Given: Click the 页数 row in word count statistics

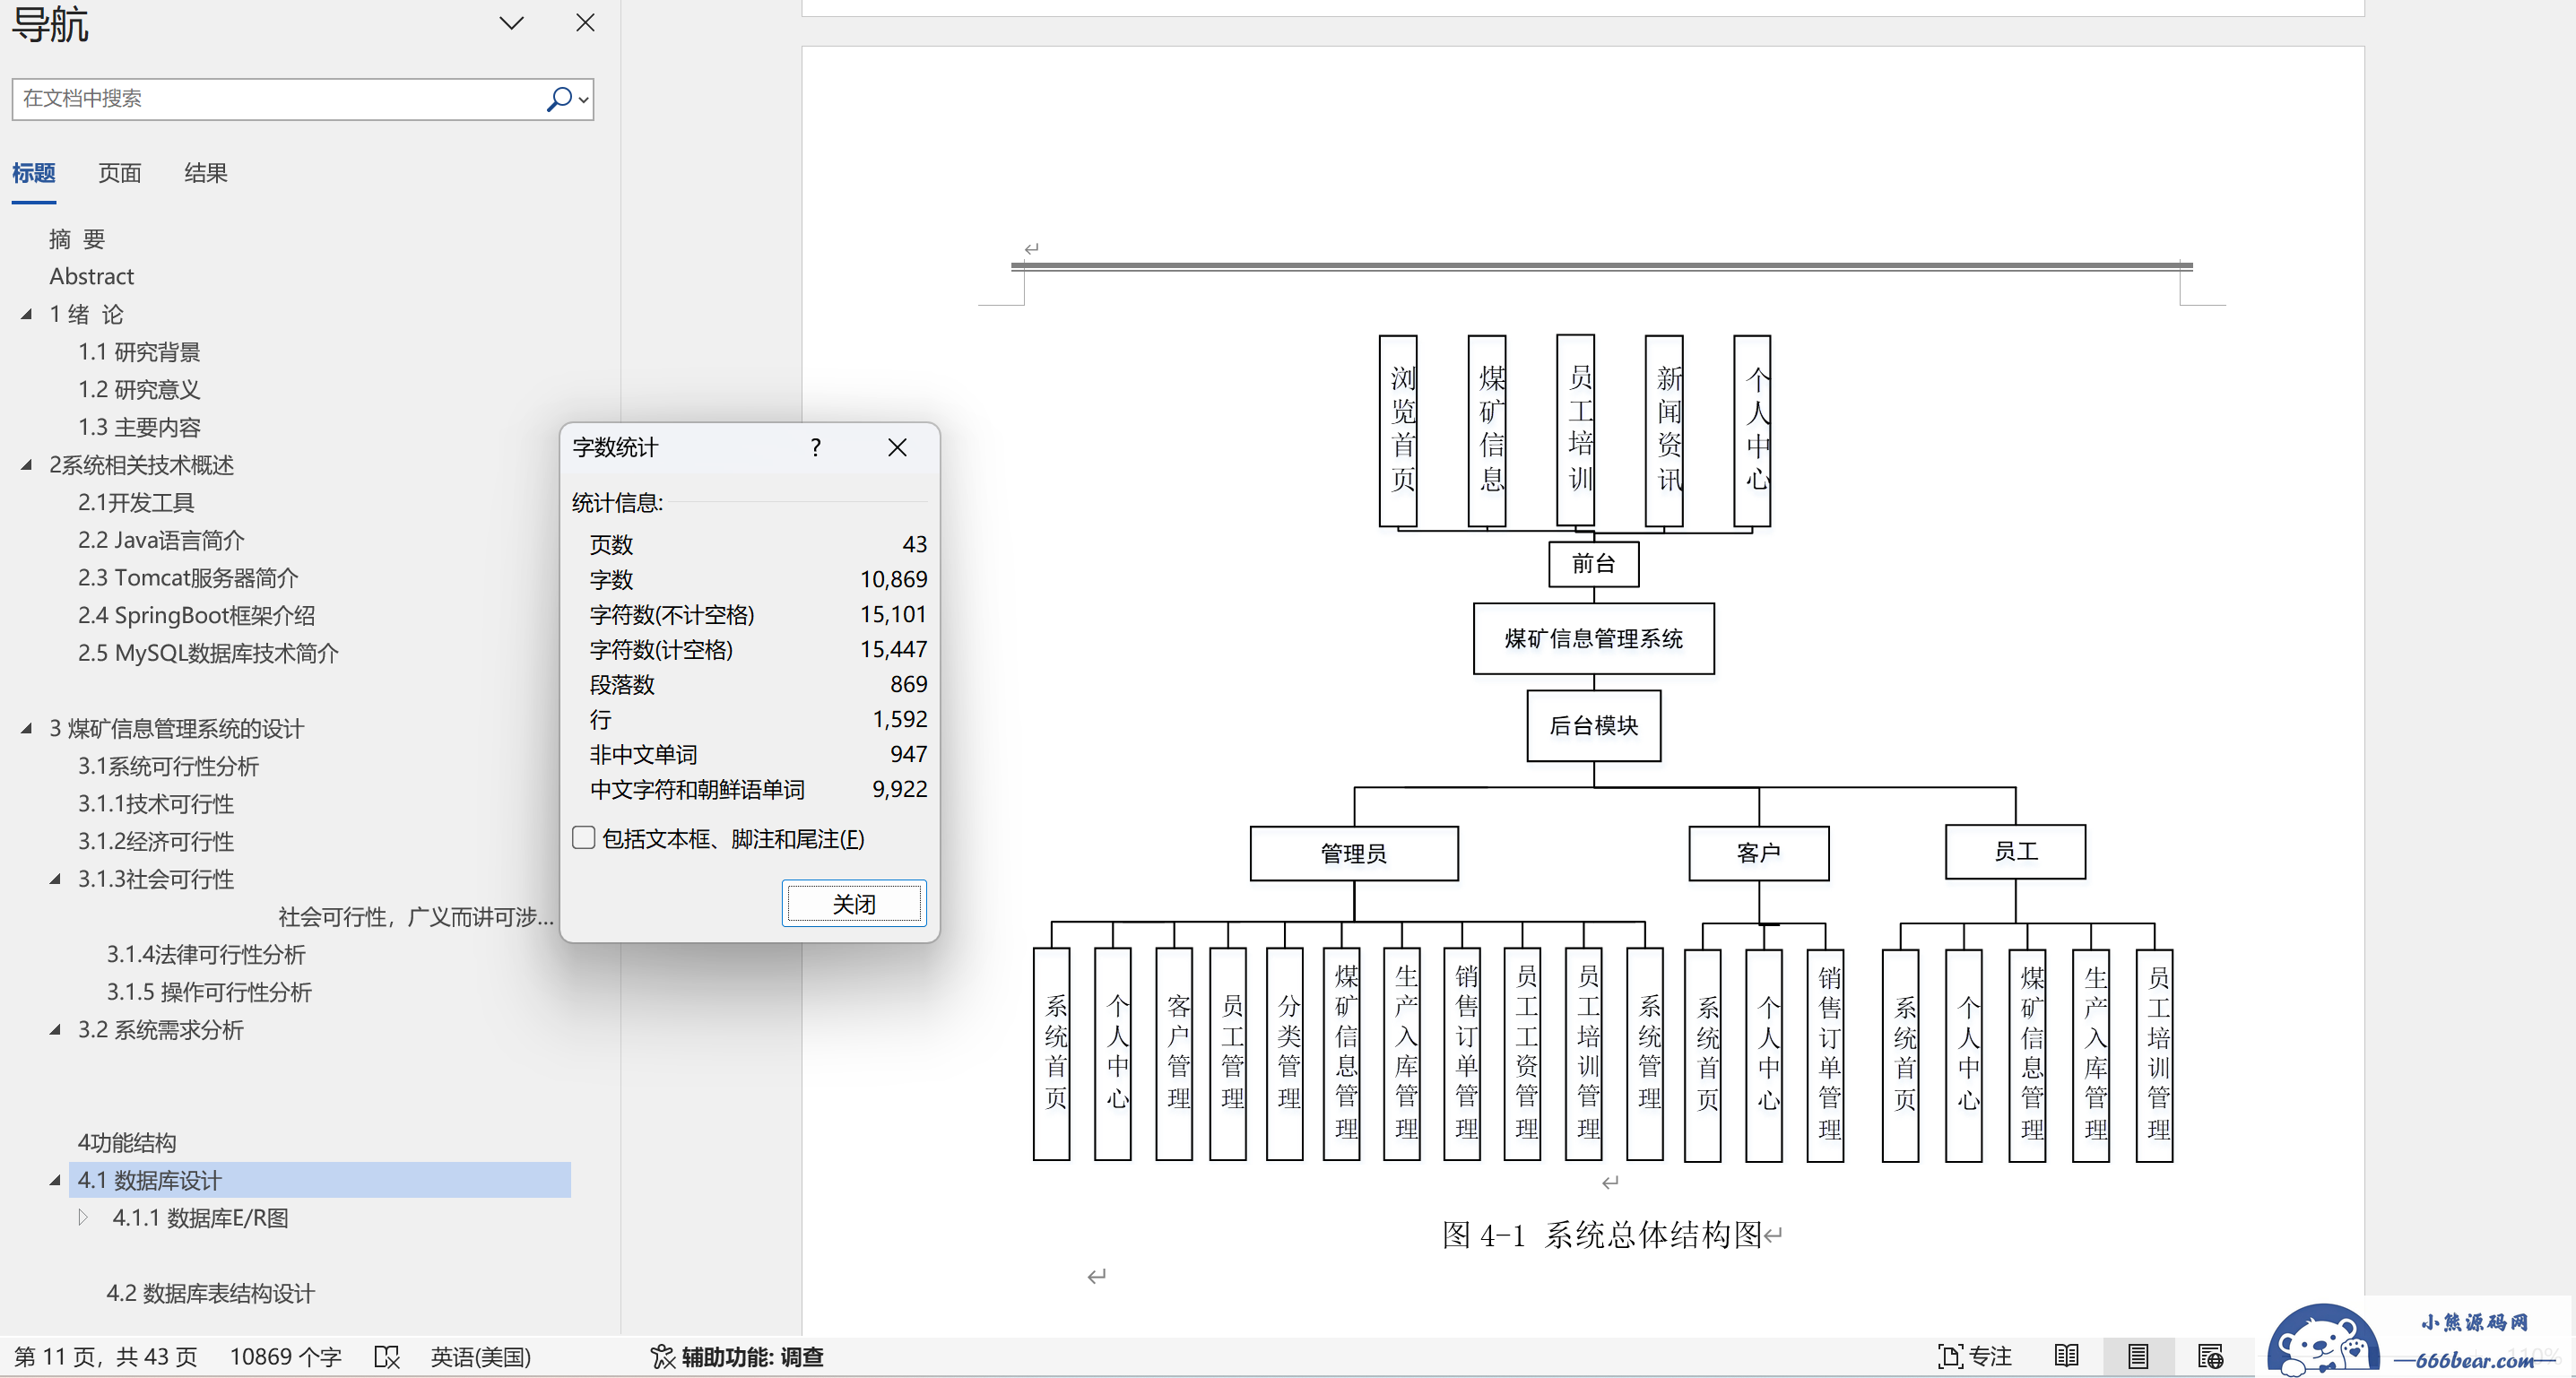Looking at the screenshot, I should (x=758, y=545).
